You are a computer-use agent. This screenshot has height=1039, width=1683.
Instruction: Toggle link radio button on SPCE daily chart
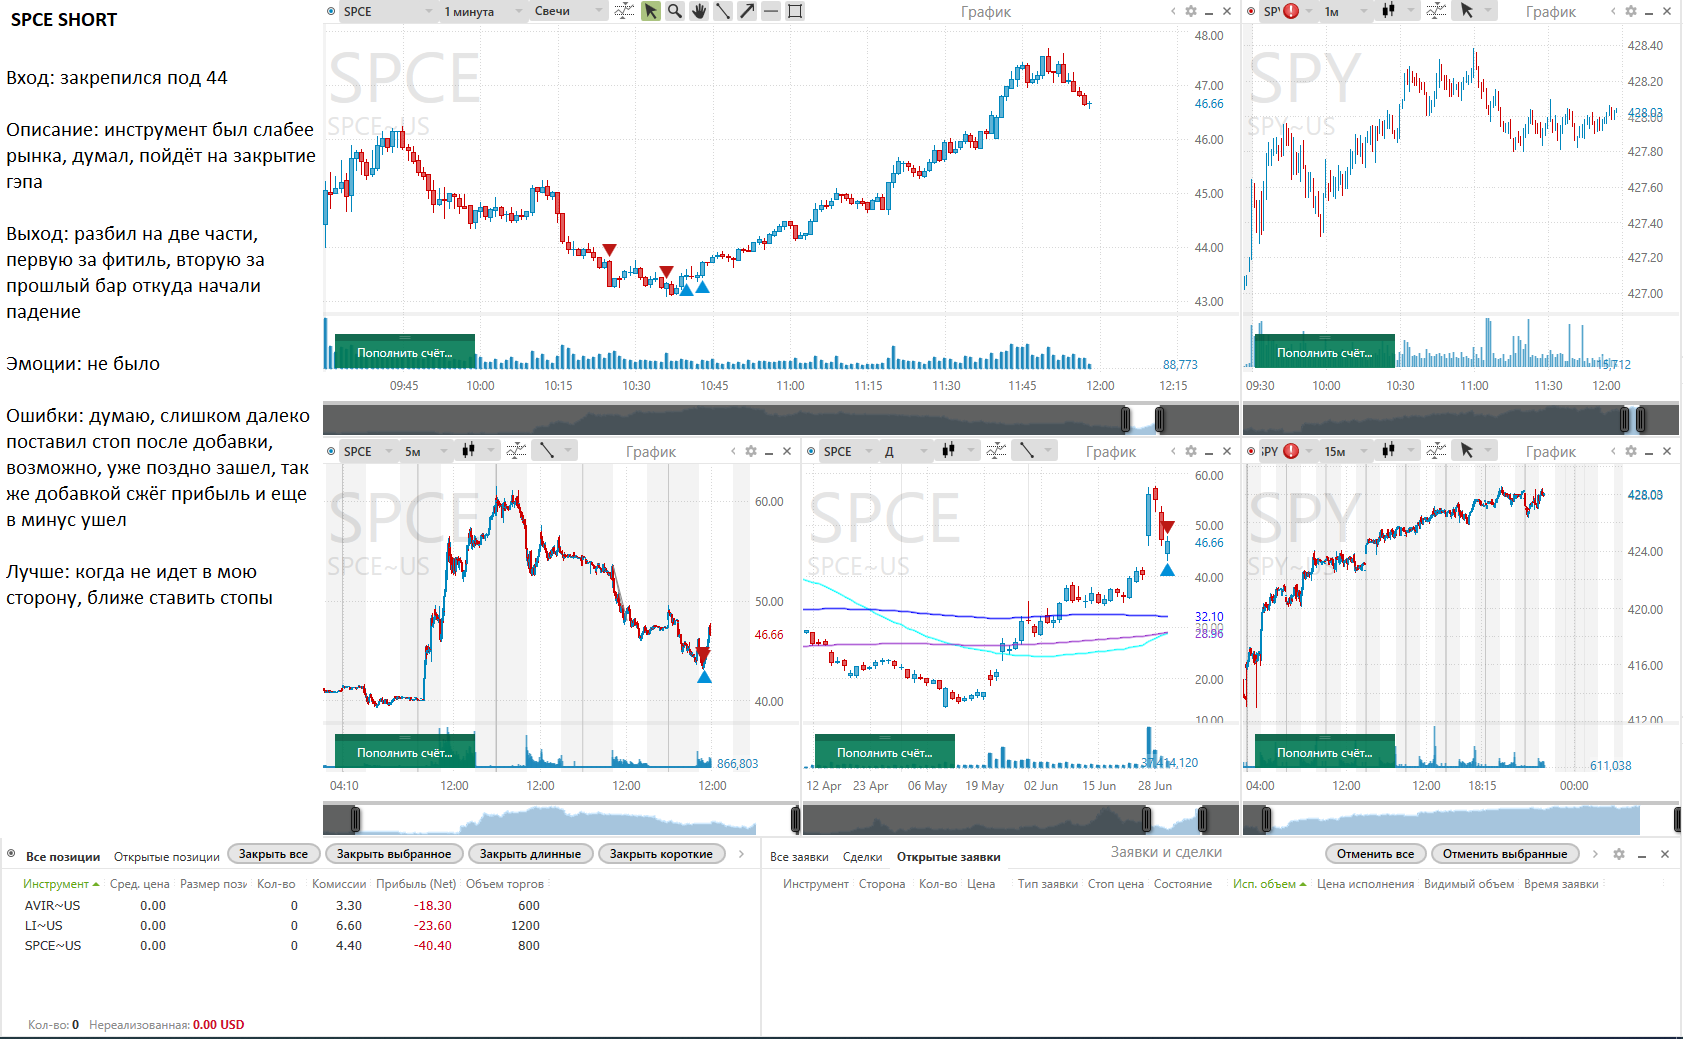pyautogui.click(x=811, y=451)
